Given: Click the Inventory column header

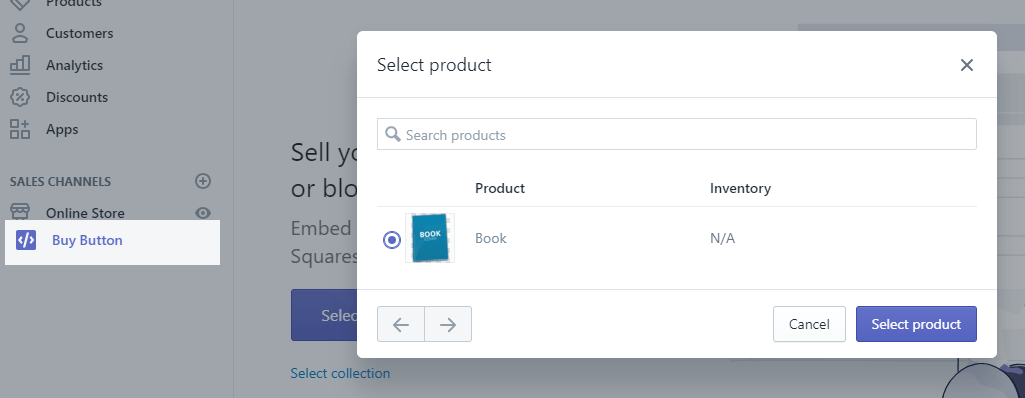Looking at the screenshot, I should tap(741, 188).
